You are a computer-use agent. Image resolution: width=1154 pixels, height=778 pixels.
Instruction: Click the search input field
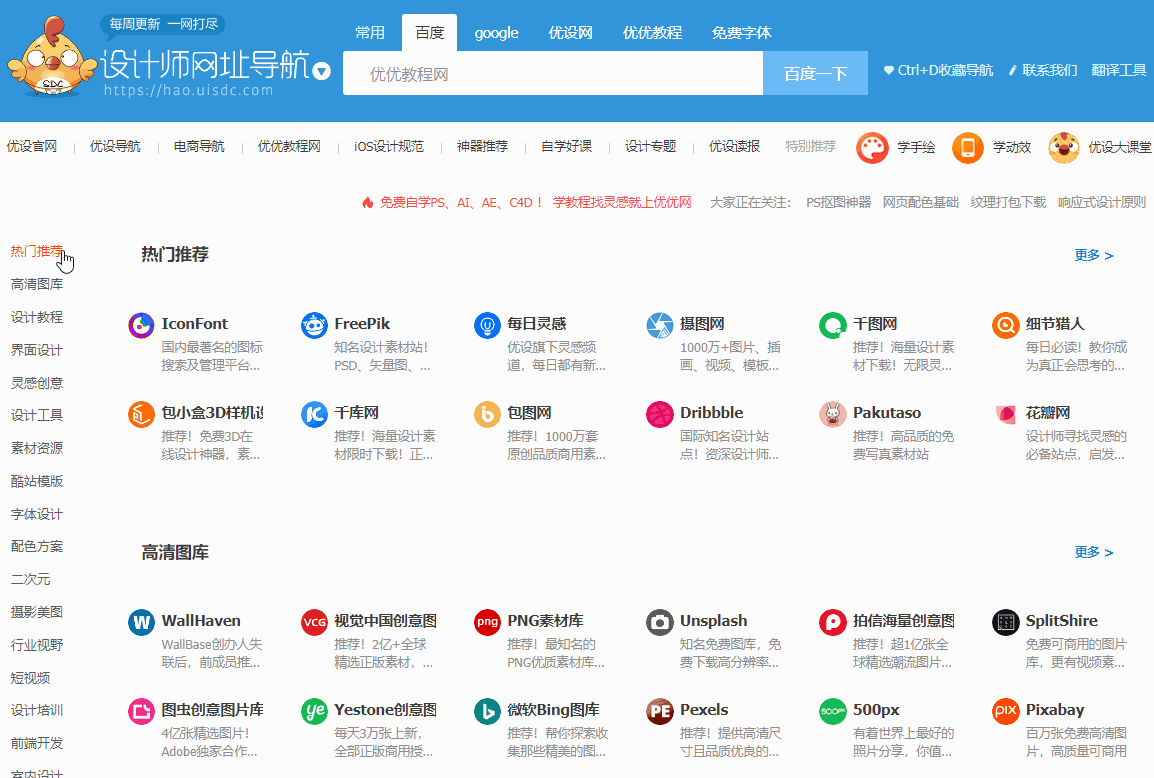[x=553, y=73]
